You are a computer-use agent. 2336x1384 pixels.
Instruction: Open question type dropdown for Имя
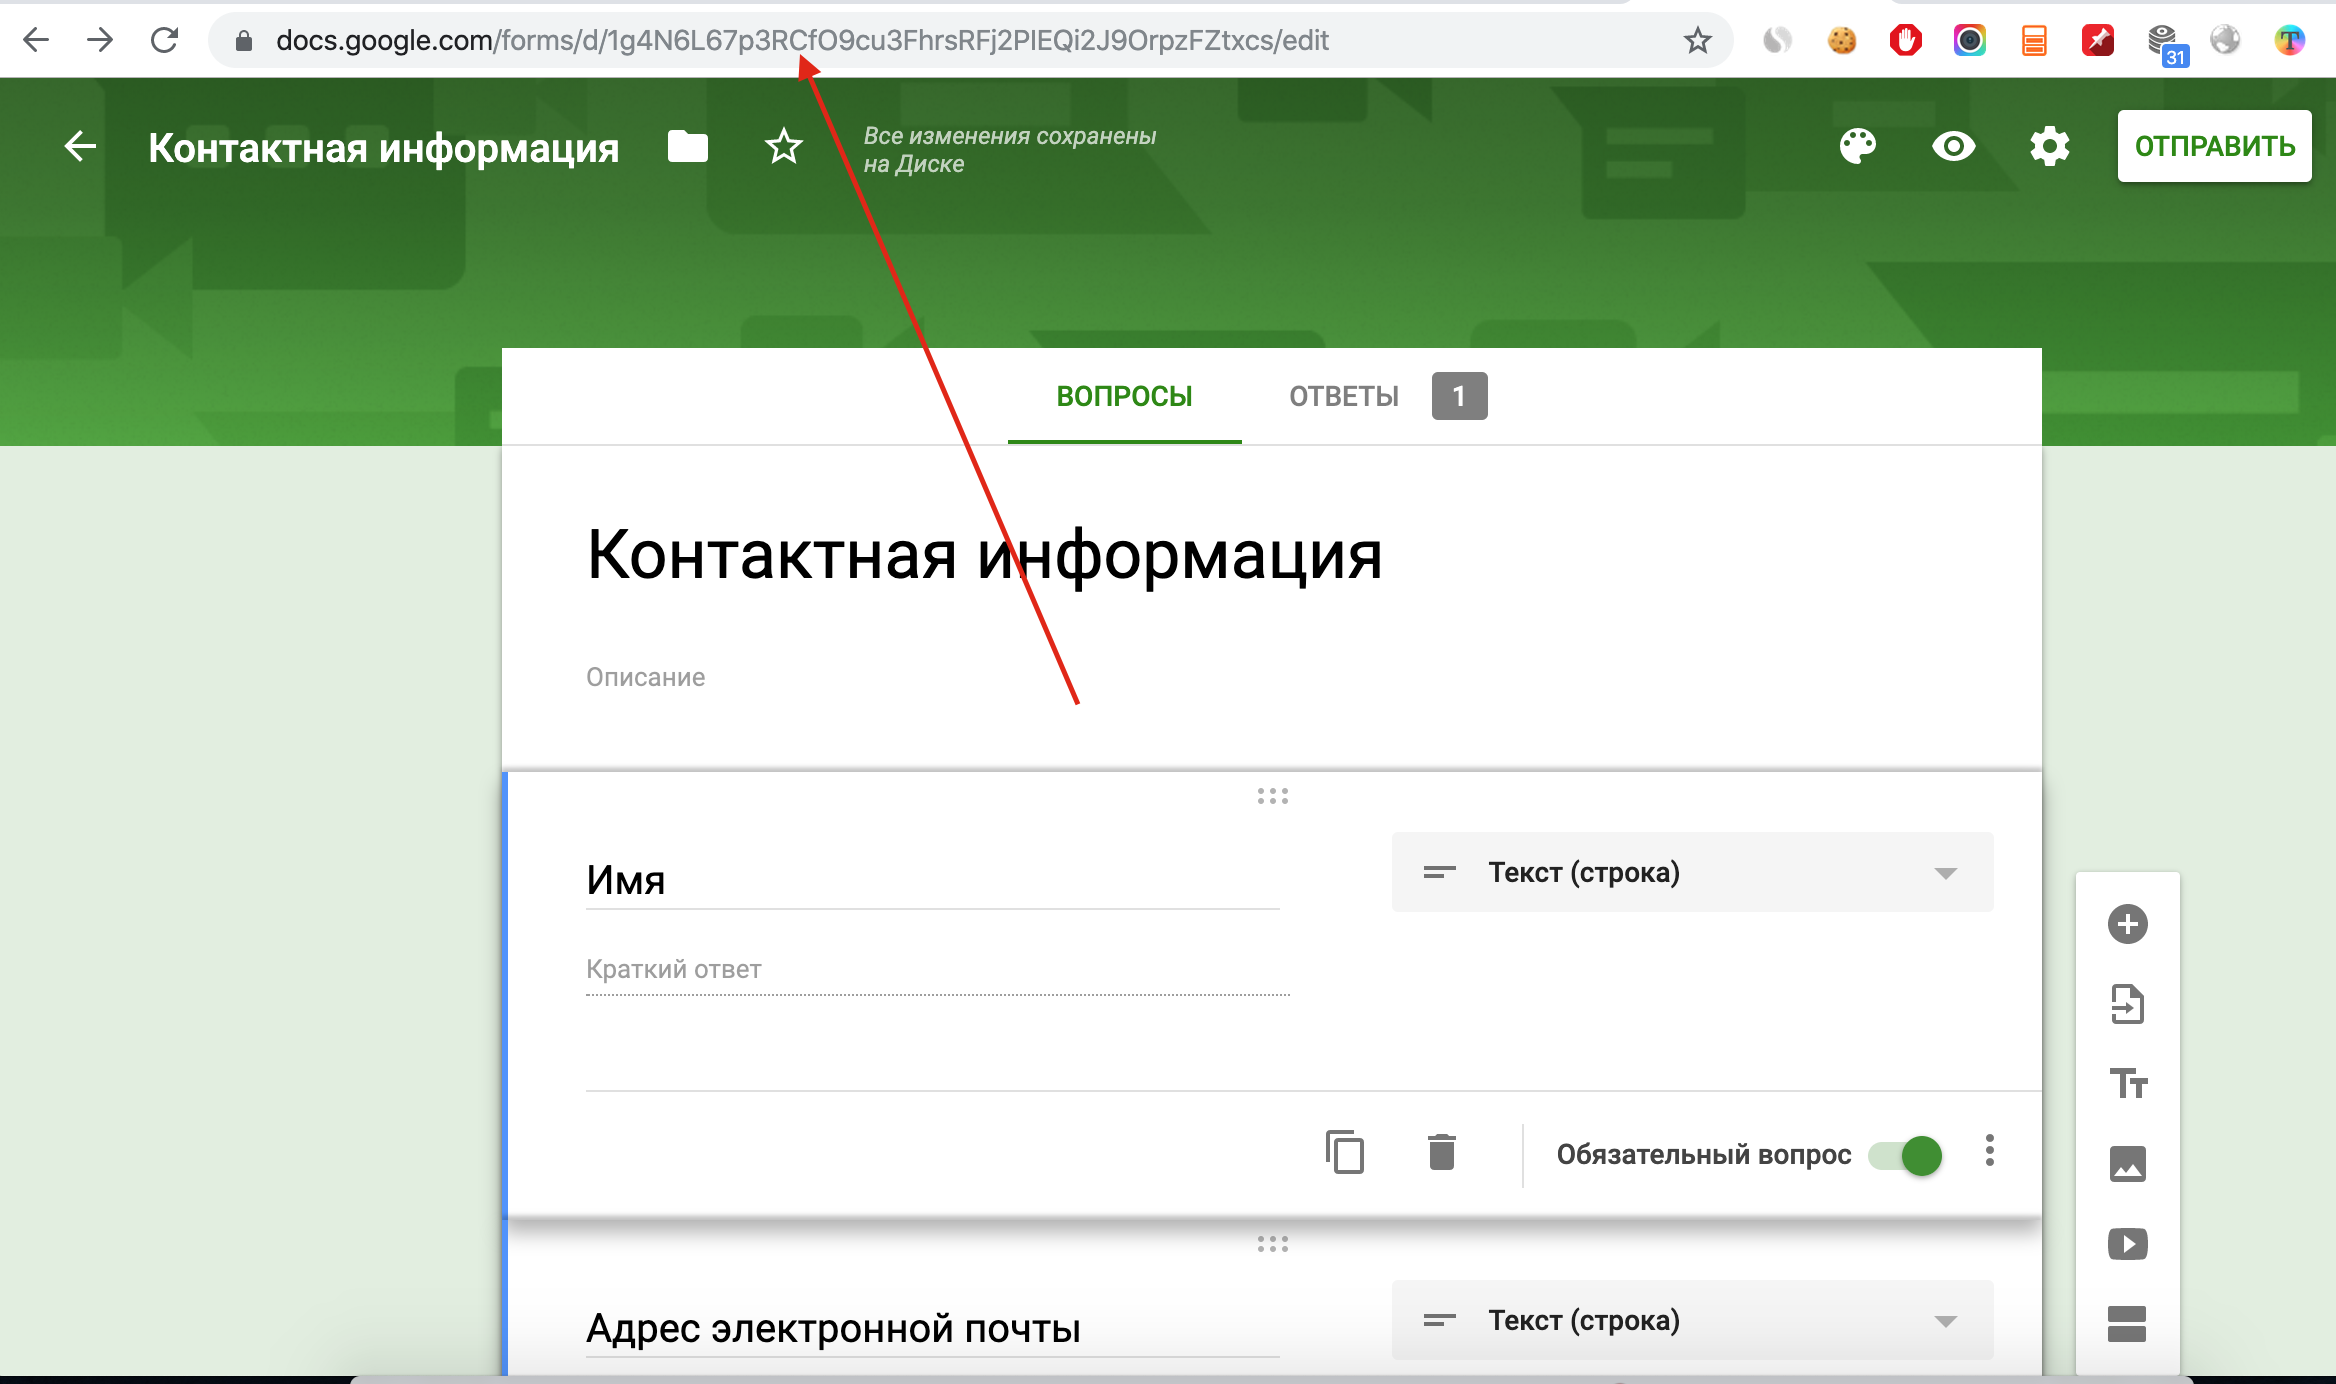point(1692,872)
